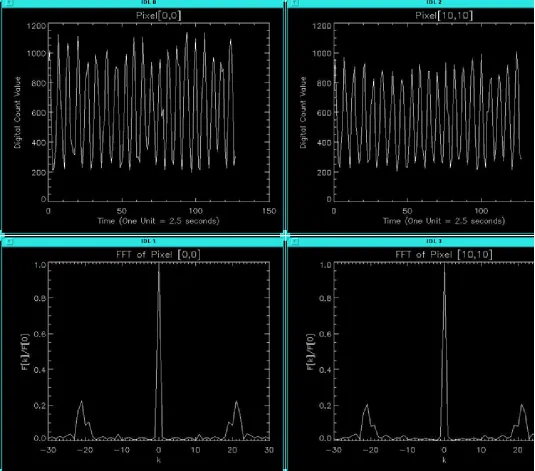Click the -30 tick label in IDL 3 plot
The image size is (535, 471).
click(333, 450)
